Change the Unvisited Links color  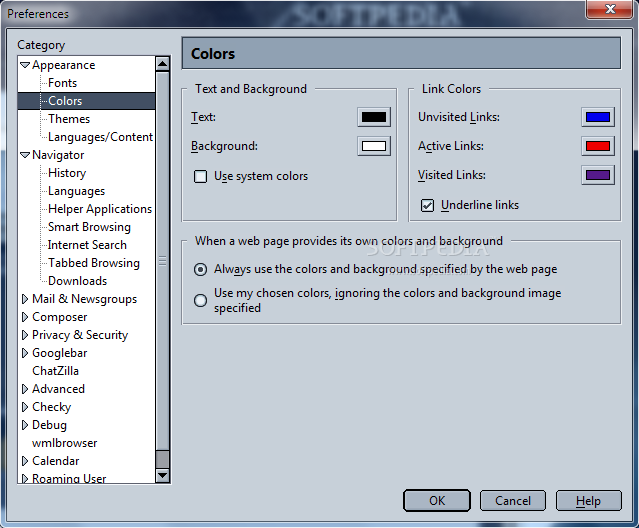[x=598, y=117]
